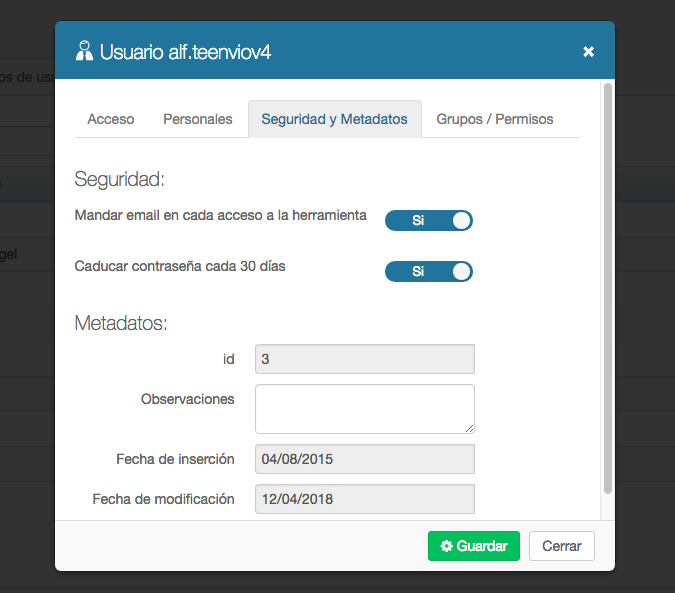Image resolution: width=675 pixels, height=593 pixels.
Task: Click the dialog's vertical scrollbar
Action: (607, 290)
